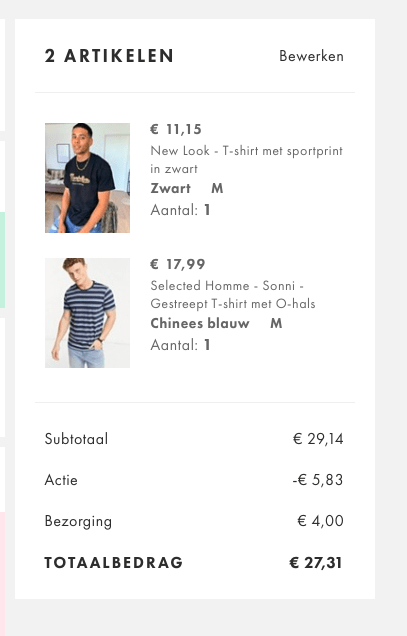The width and height of the screenshot is (407, 636).
Task: Click the size M of the black T-shirt
Action: pyautogui.click(x=217, y=188)
